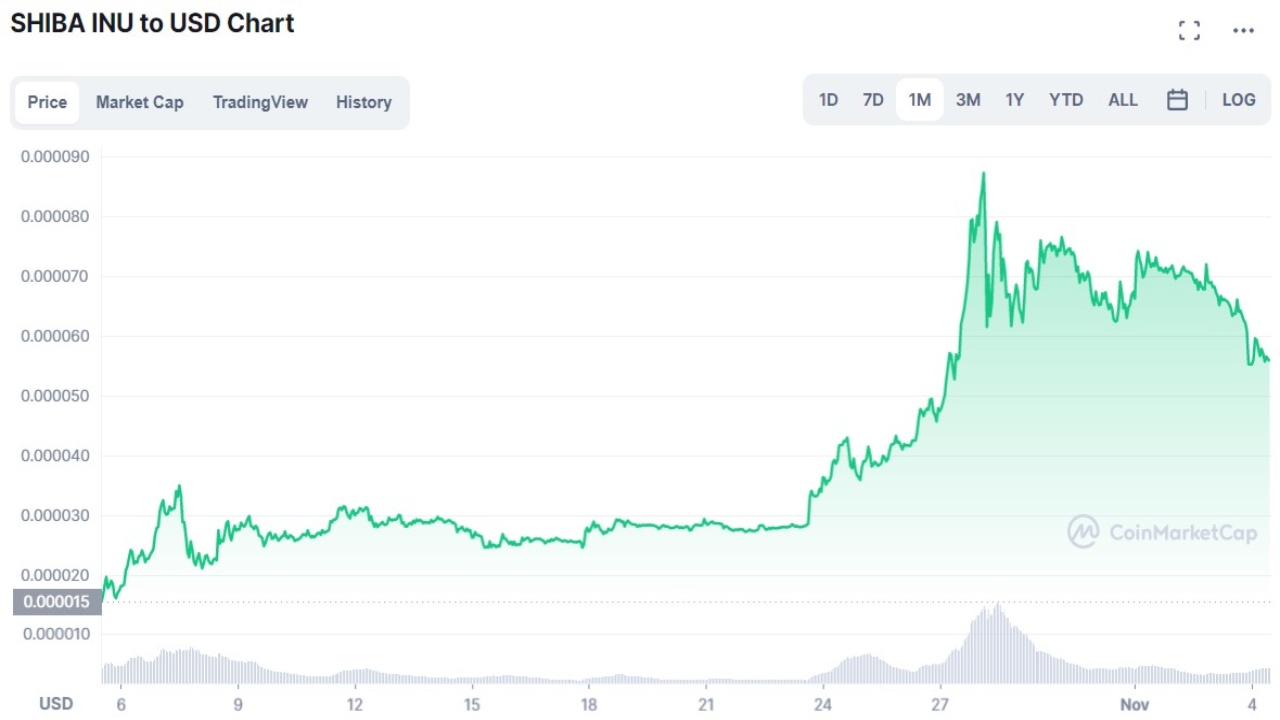Click the CoinMarketCap watermark logo
The image size is (1280, 720).
click(1162, 532)
